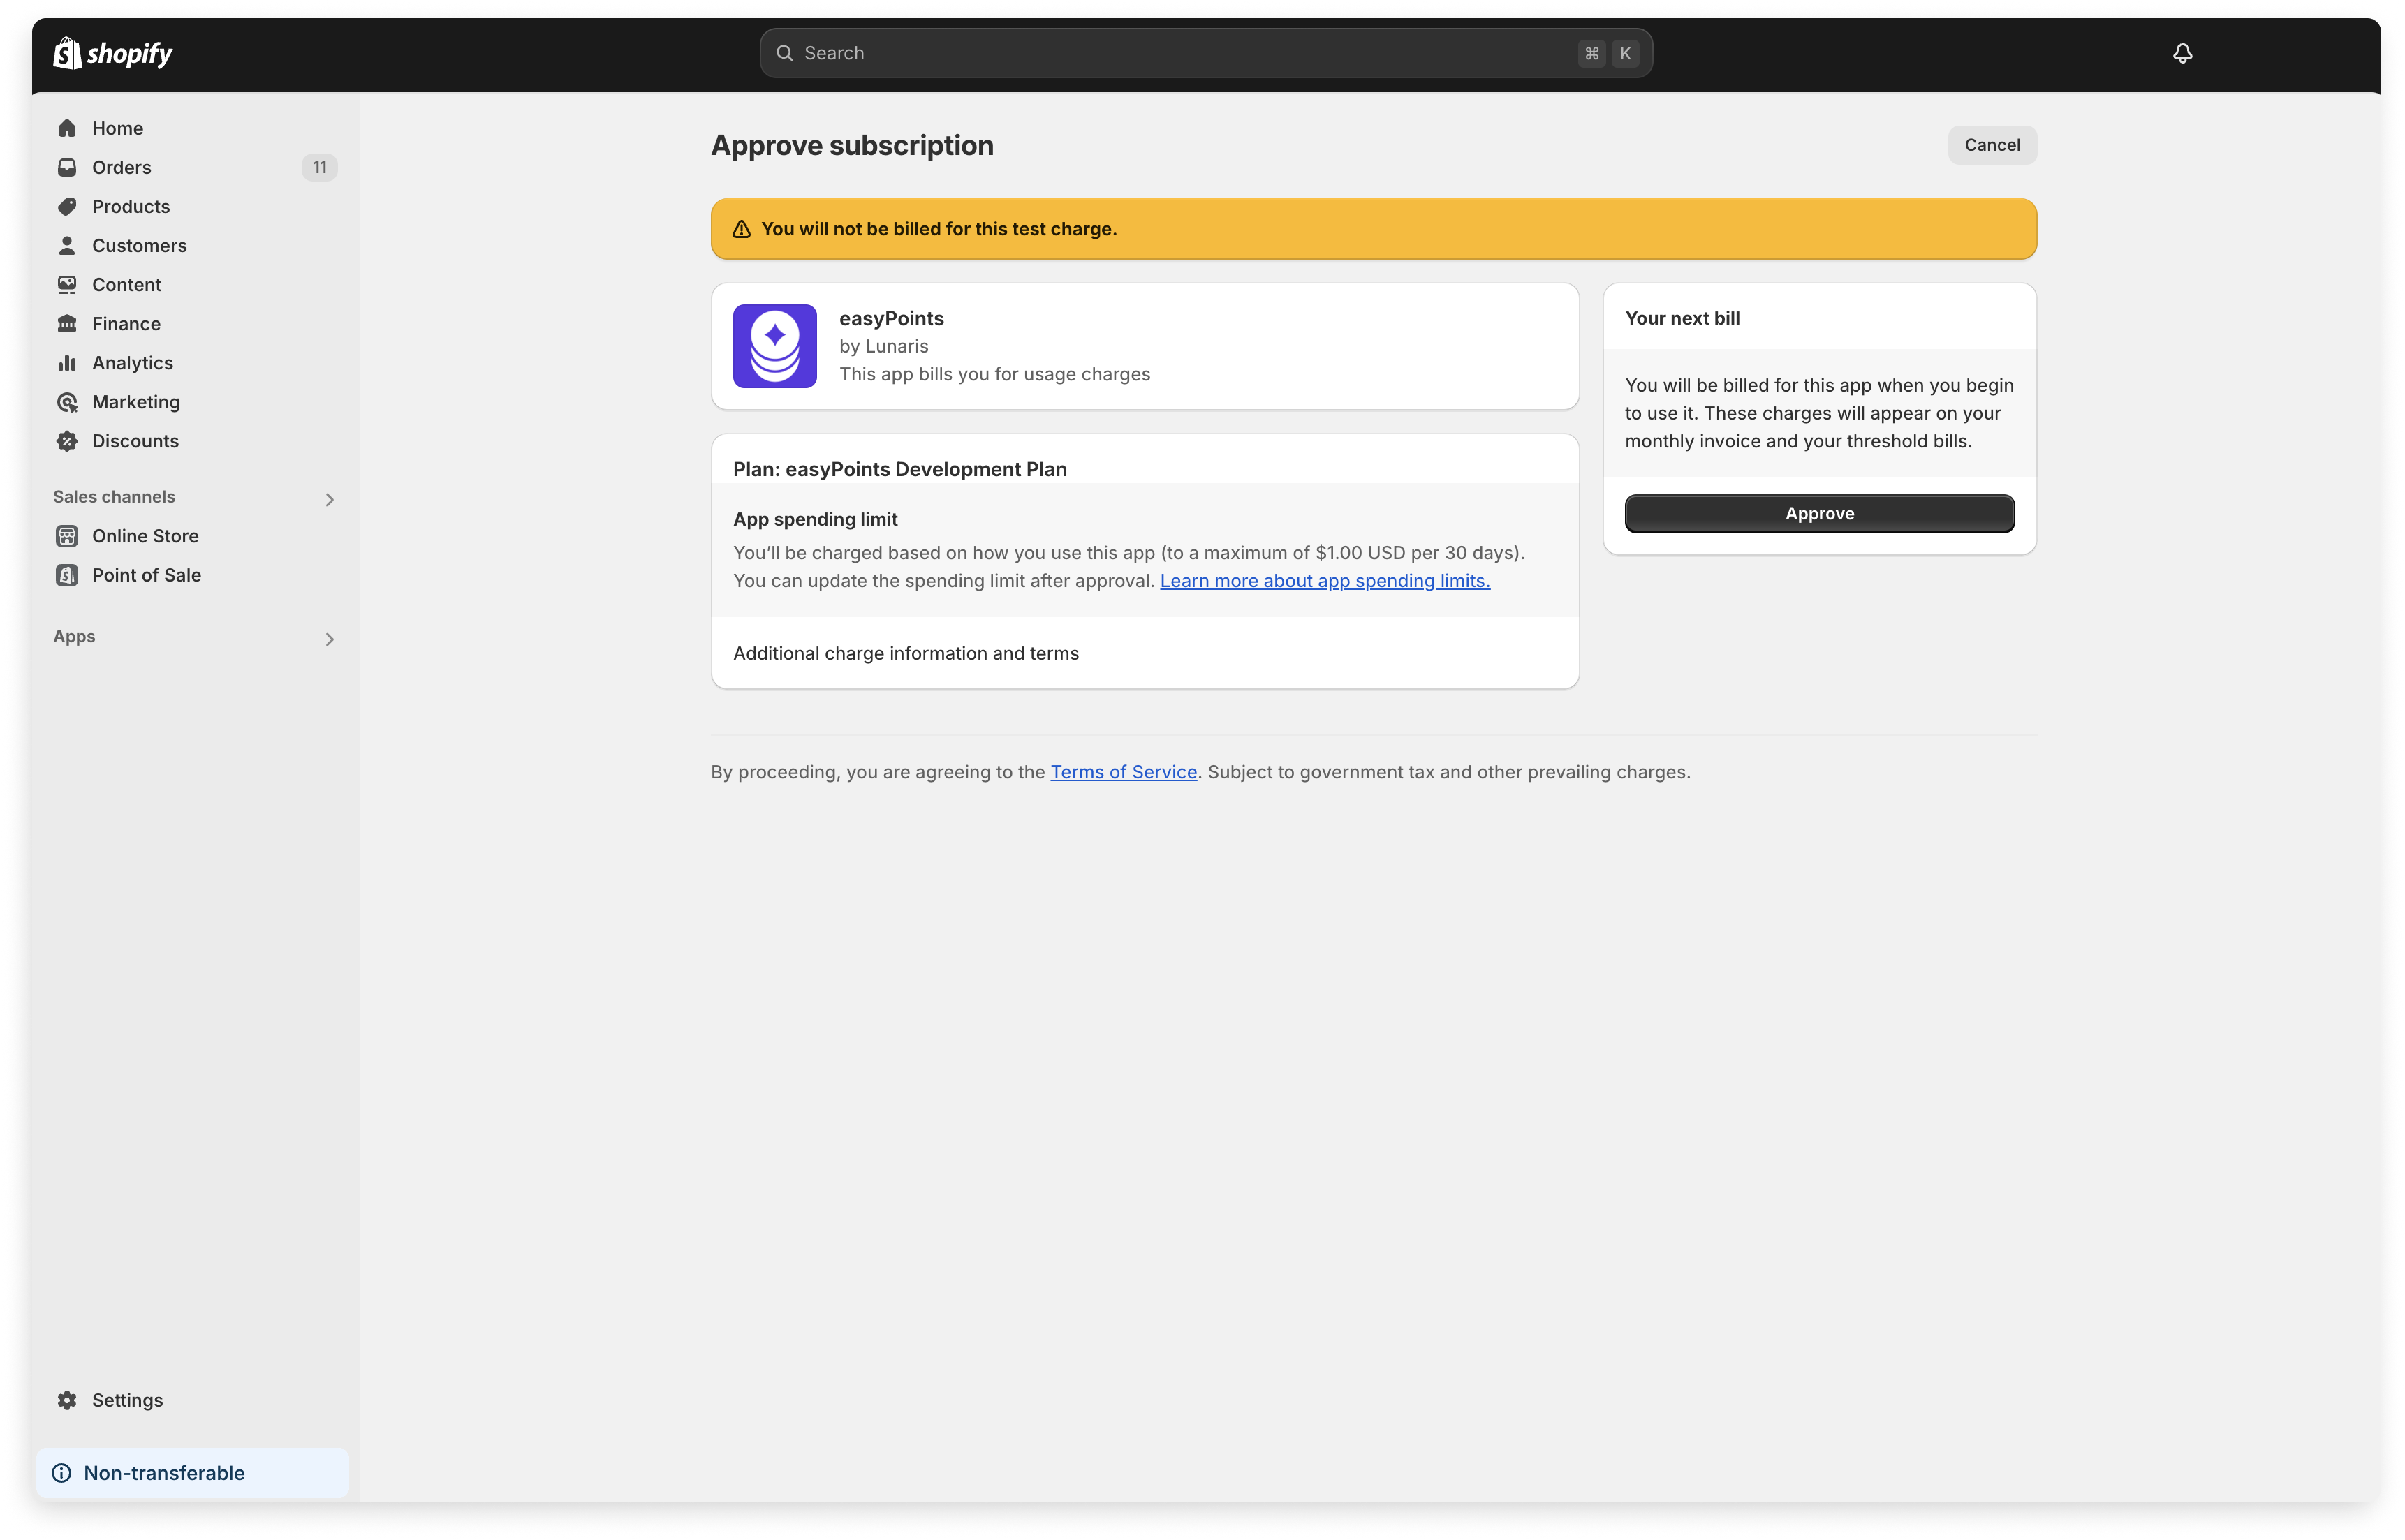Click the Settings gear icon

pos(67,1400)
